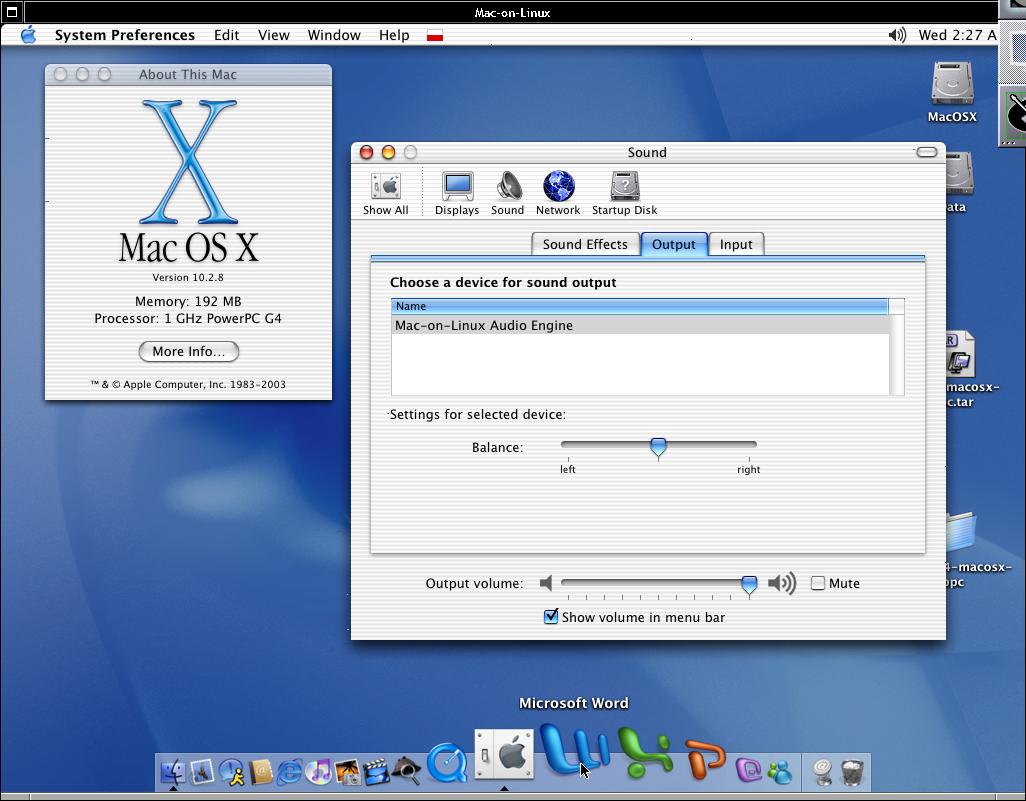Click the menu bar clock
The image size is (1026, 801).
click(x=957, y=35)
